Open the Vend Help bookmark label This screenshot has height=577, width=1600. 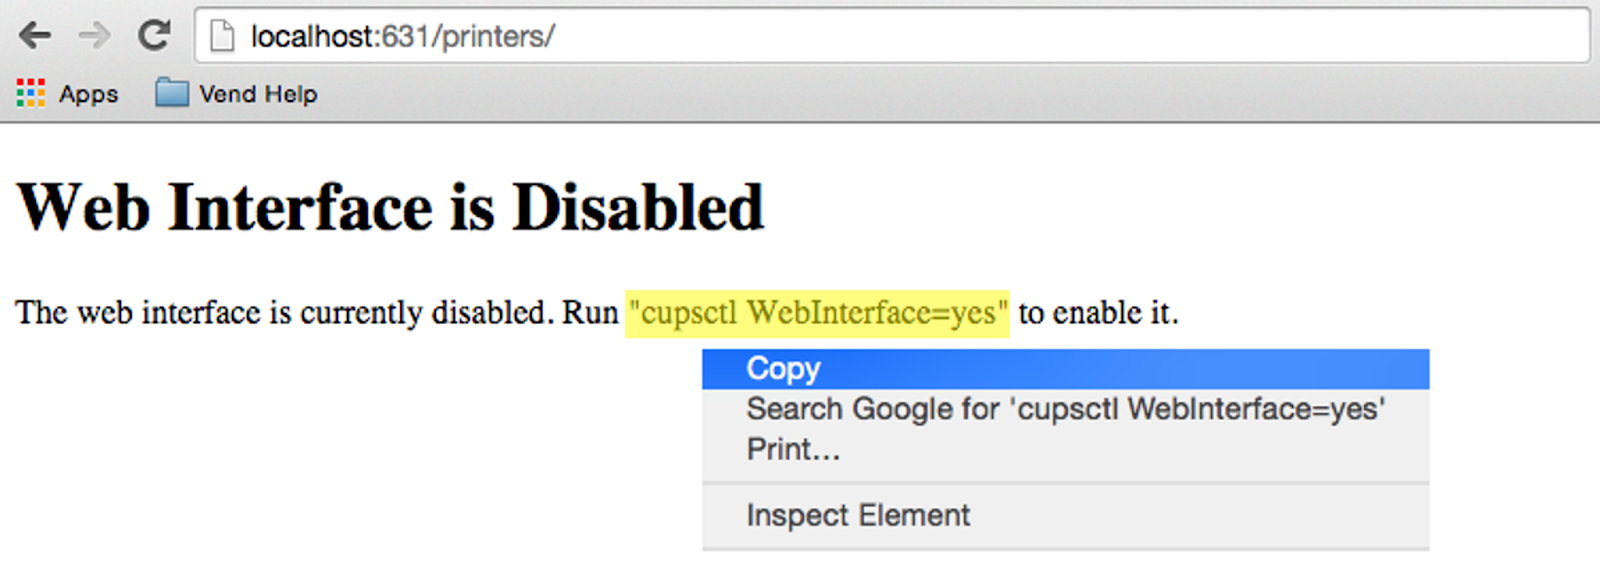click(x=258, y=94)
